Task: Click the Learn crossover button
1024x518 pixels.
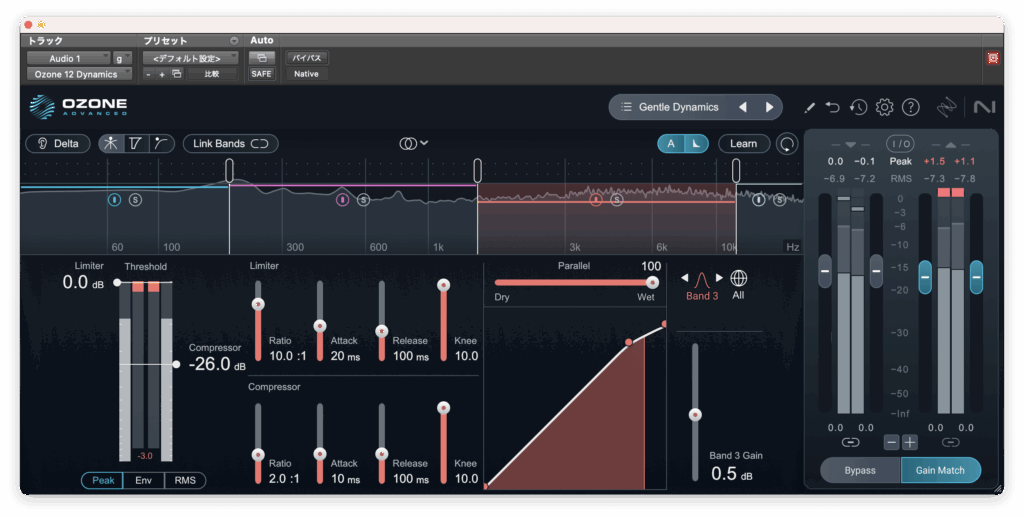Action: [x=743, y=144]
